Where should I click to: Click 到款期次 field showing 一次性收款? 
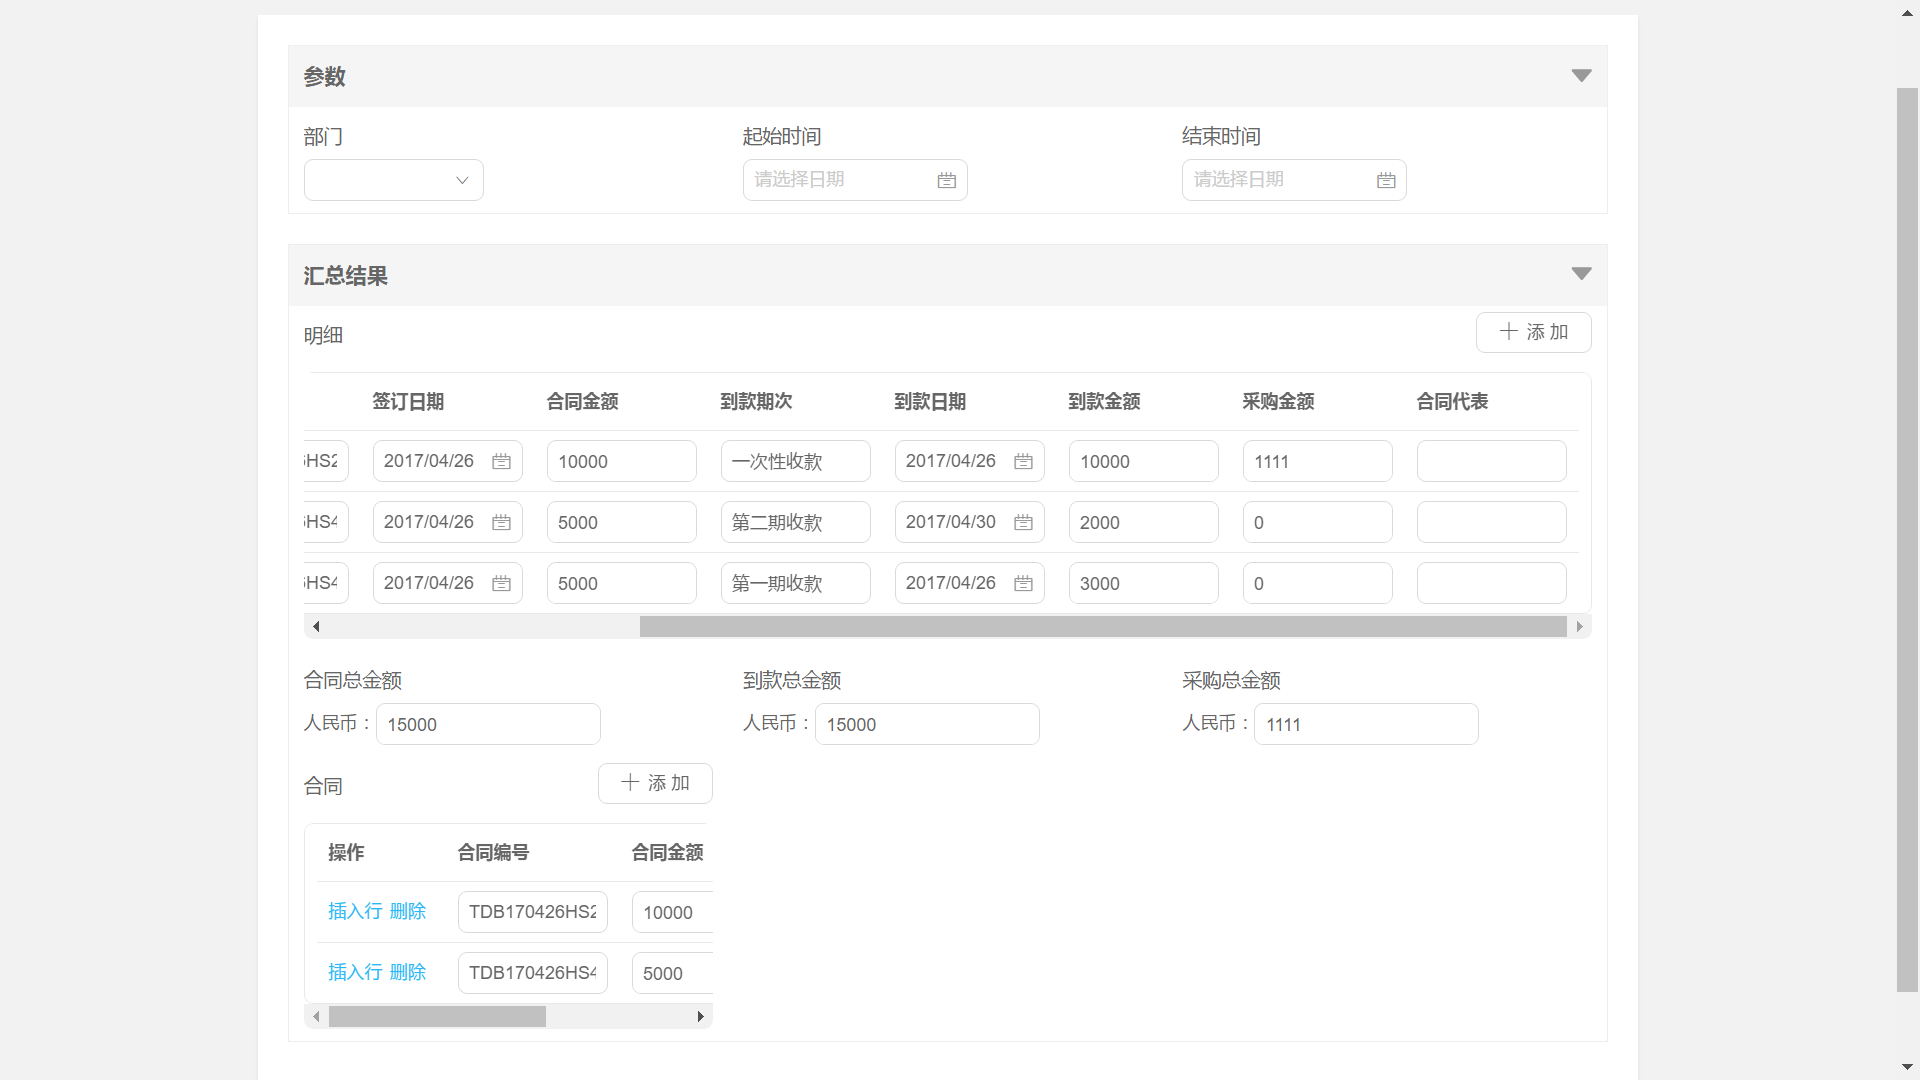[795, 462]
